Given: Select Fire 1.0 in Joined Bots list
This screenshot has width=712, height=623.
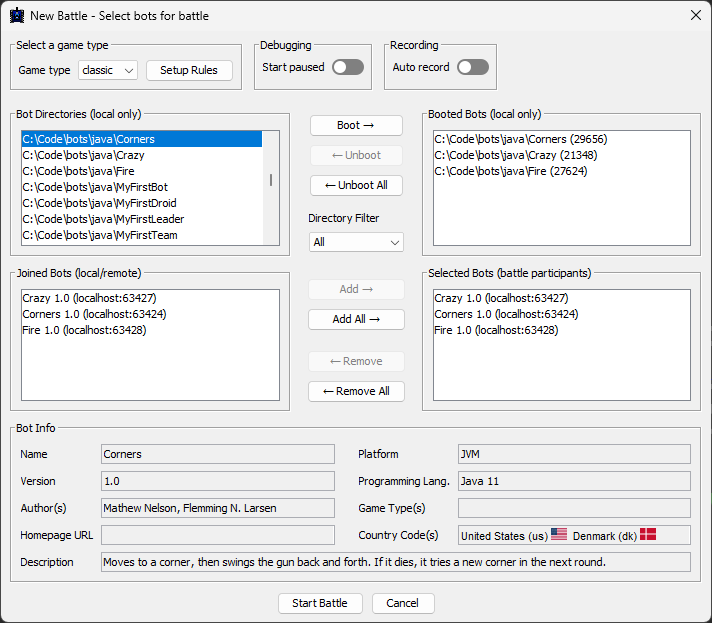Looking at the screenshot, I should [84, 330].
